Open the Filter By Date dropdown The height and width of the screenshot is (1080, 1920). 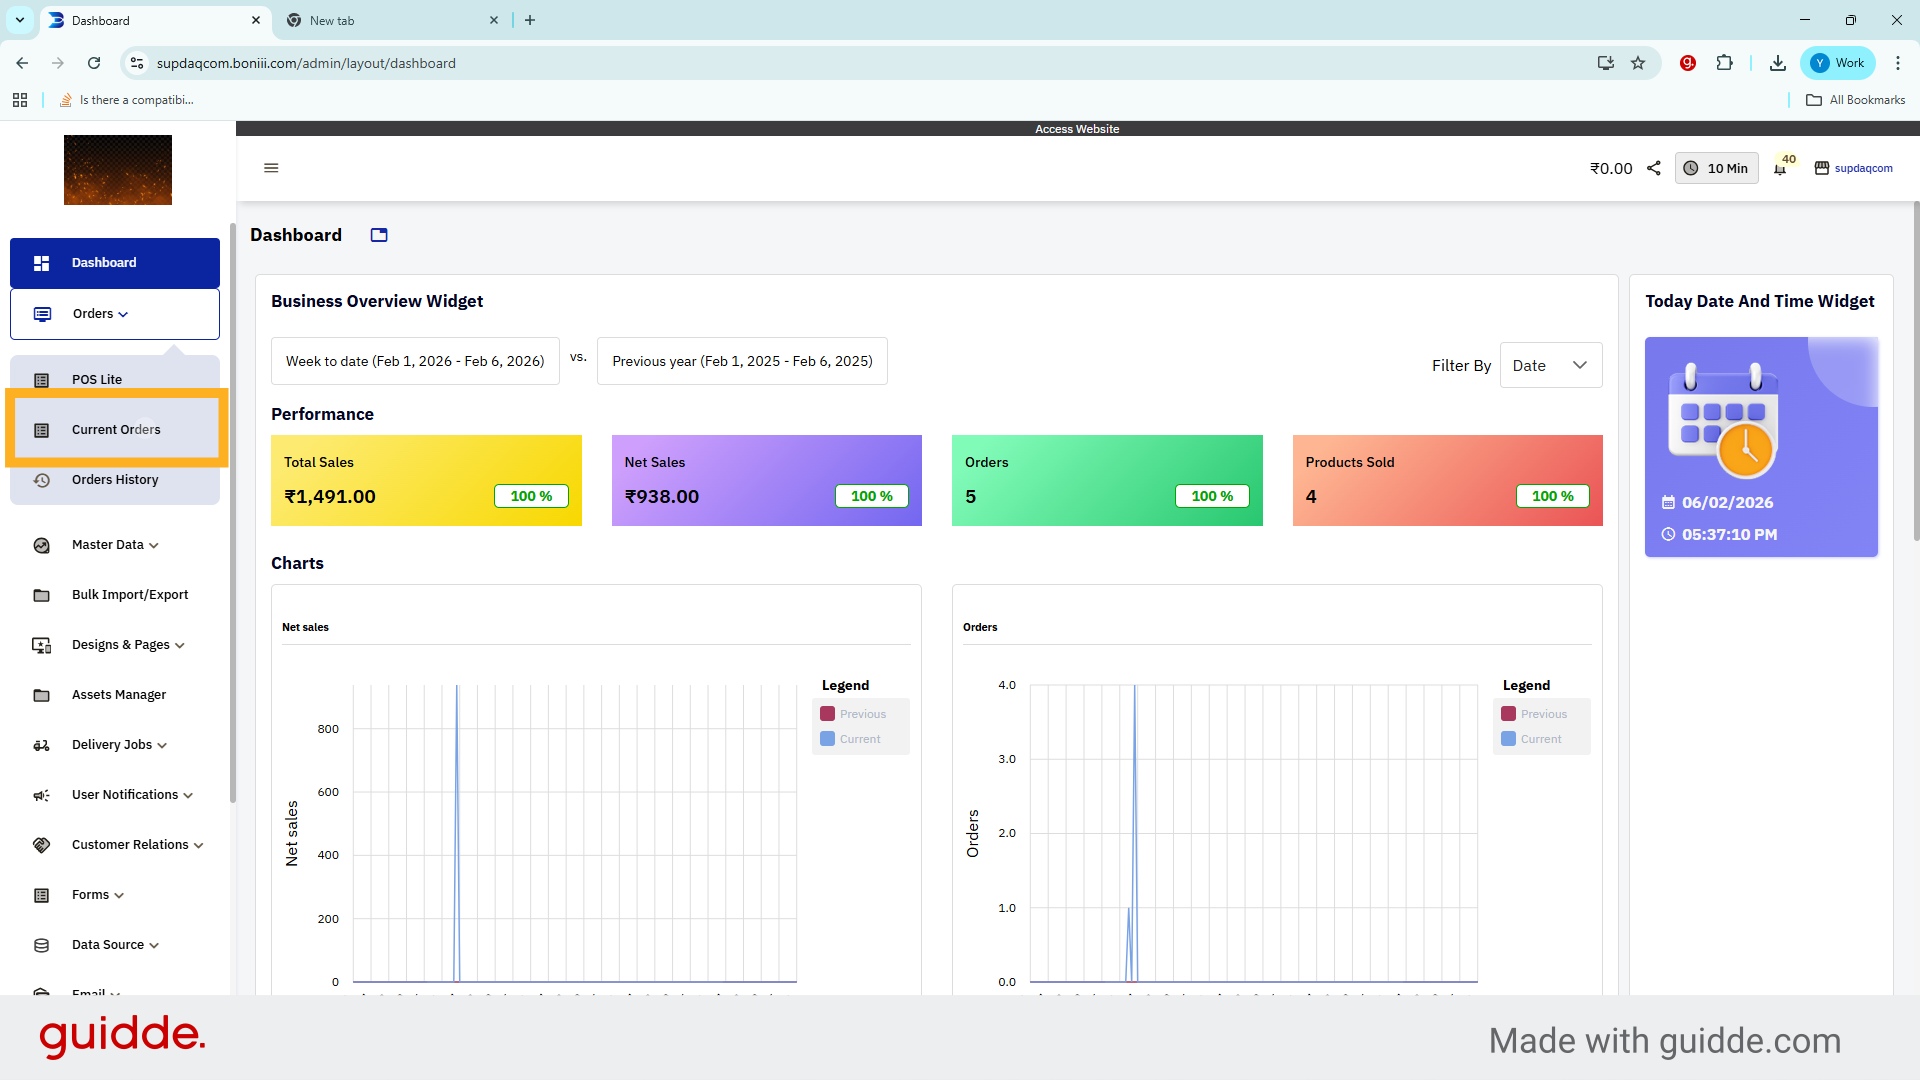1550,366
